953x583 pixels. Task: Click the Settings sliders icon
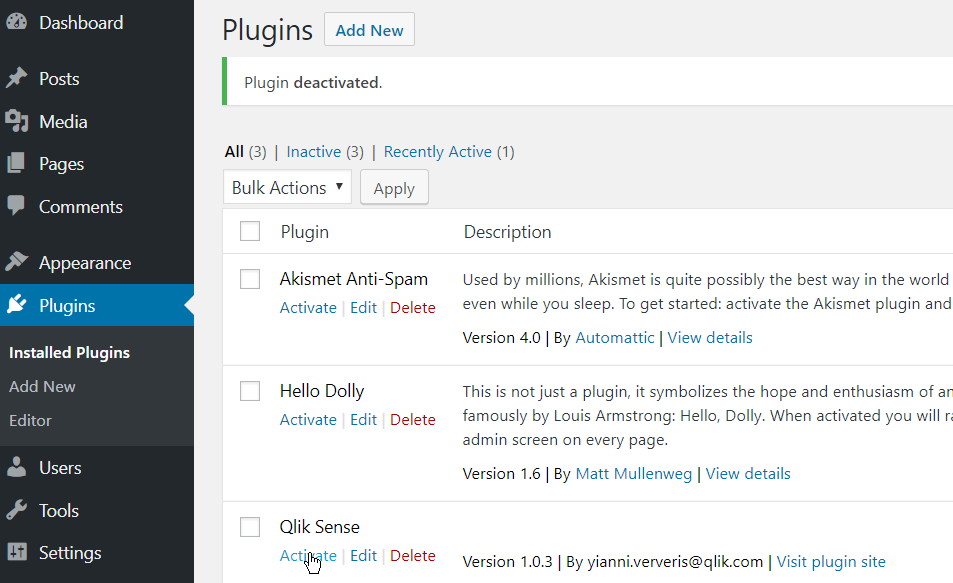tap(16, 552)
